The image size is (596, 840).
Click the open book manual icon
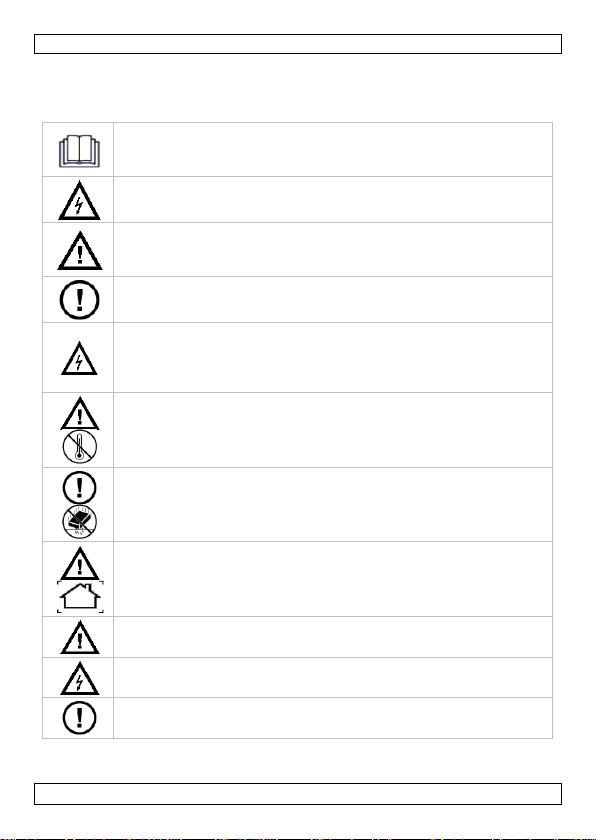pos(79,151)
